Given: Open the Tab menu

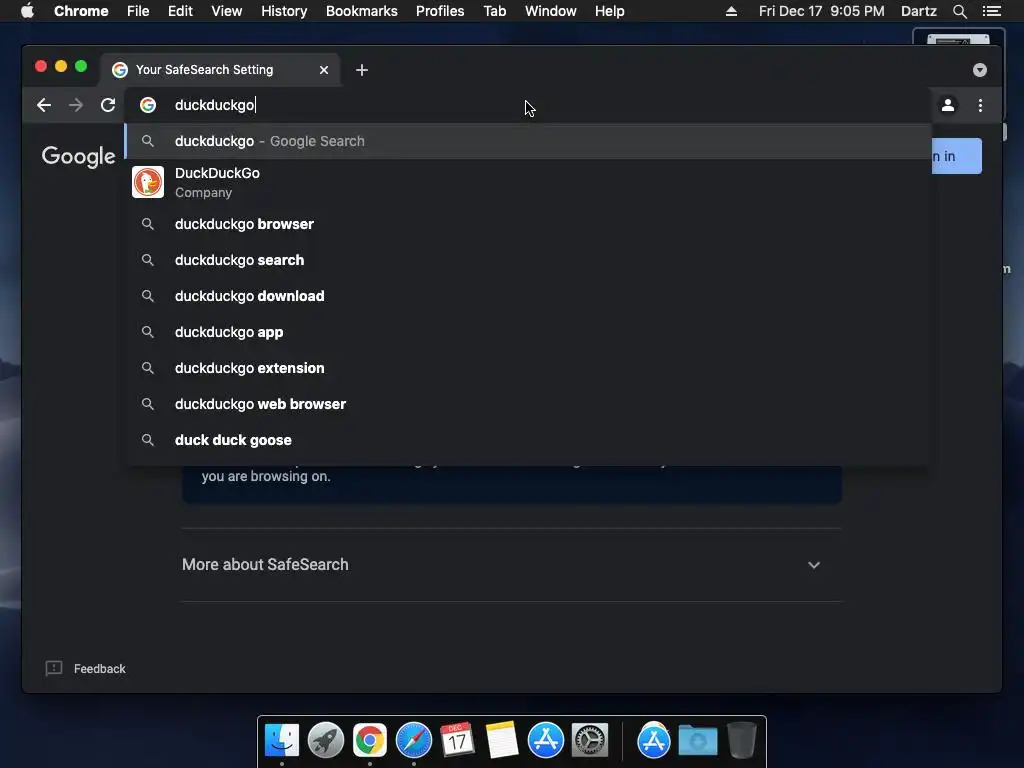Looking at the screenshot, I should pos(495,11).
